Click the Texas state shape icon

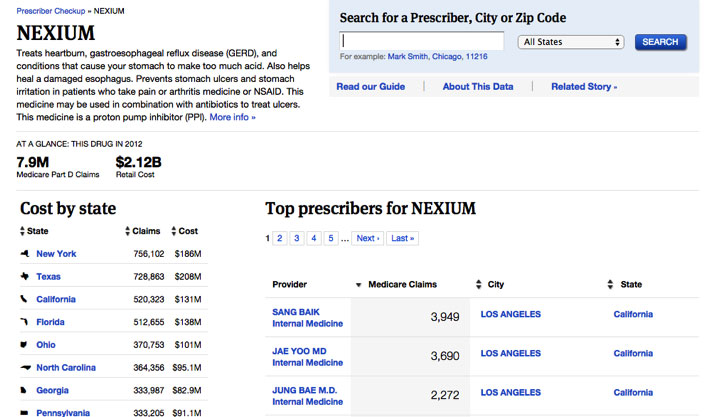(x=25, y=276)
